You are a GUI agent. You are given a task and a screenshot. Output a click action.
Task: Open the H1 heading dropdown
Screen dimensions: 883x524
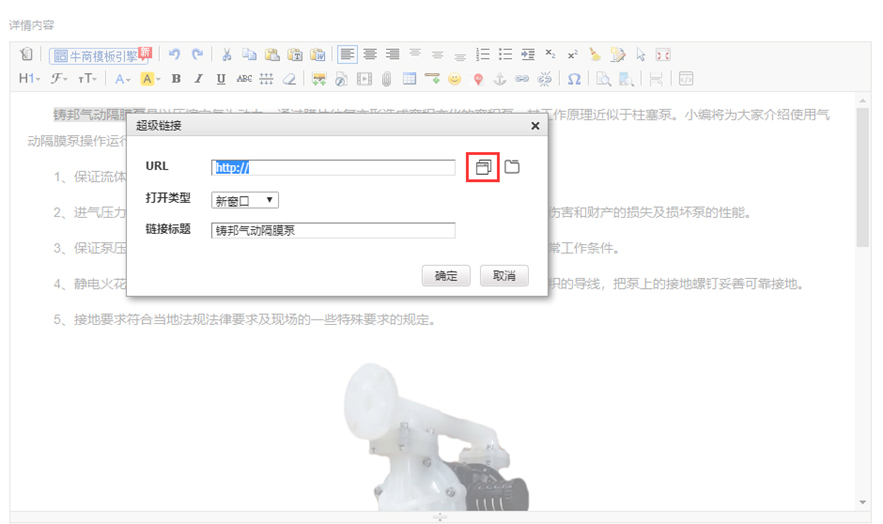[29, 79]
